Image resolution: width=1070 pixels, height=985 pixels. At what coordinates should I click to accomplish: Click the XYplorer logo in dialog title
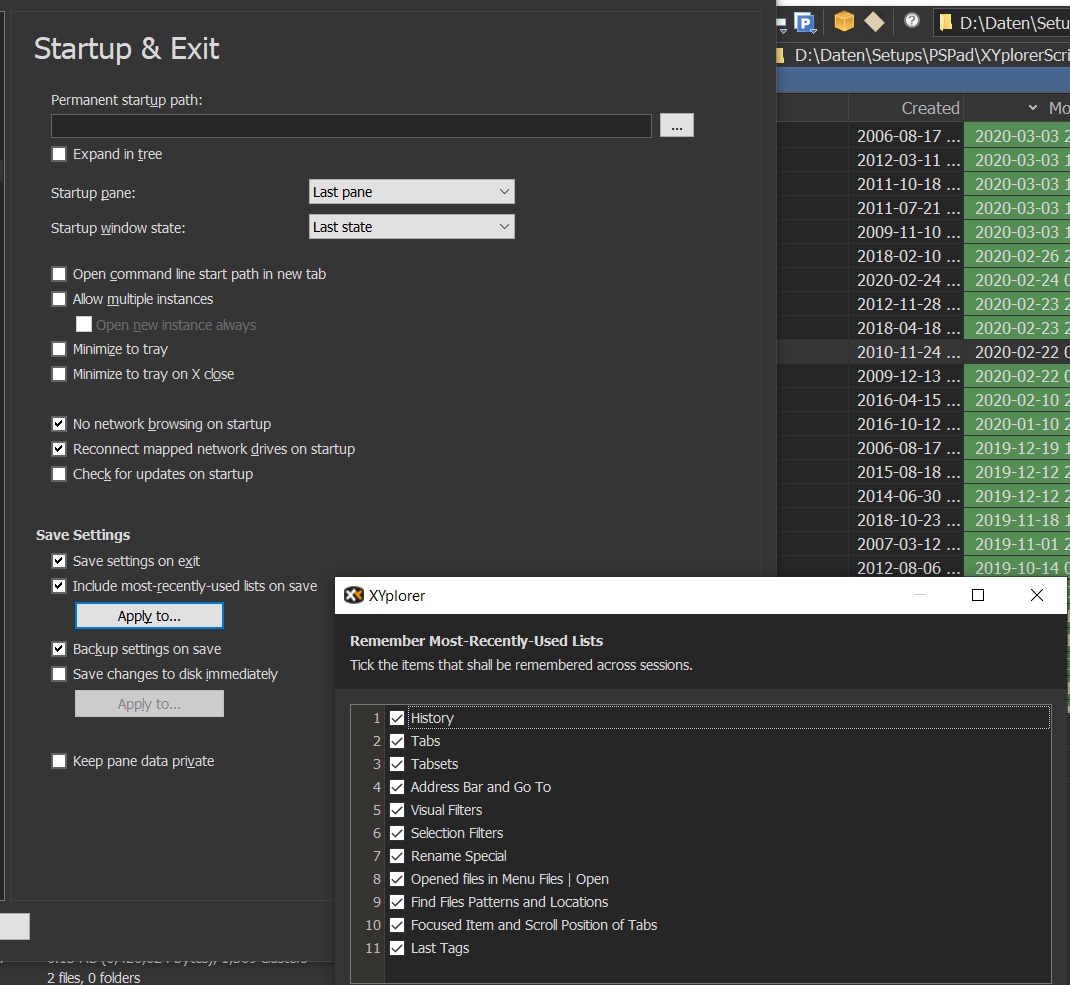coord(354,595)
